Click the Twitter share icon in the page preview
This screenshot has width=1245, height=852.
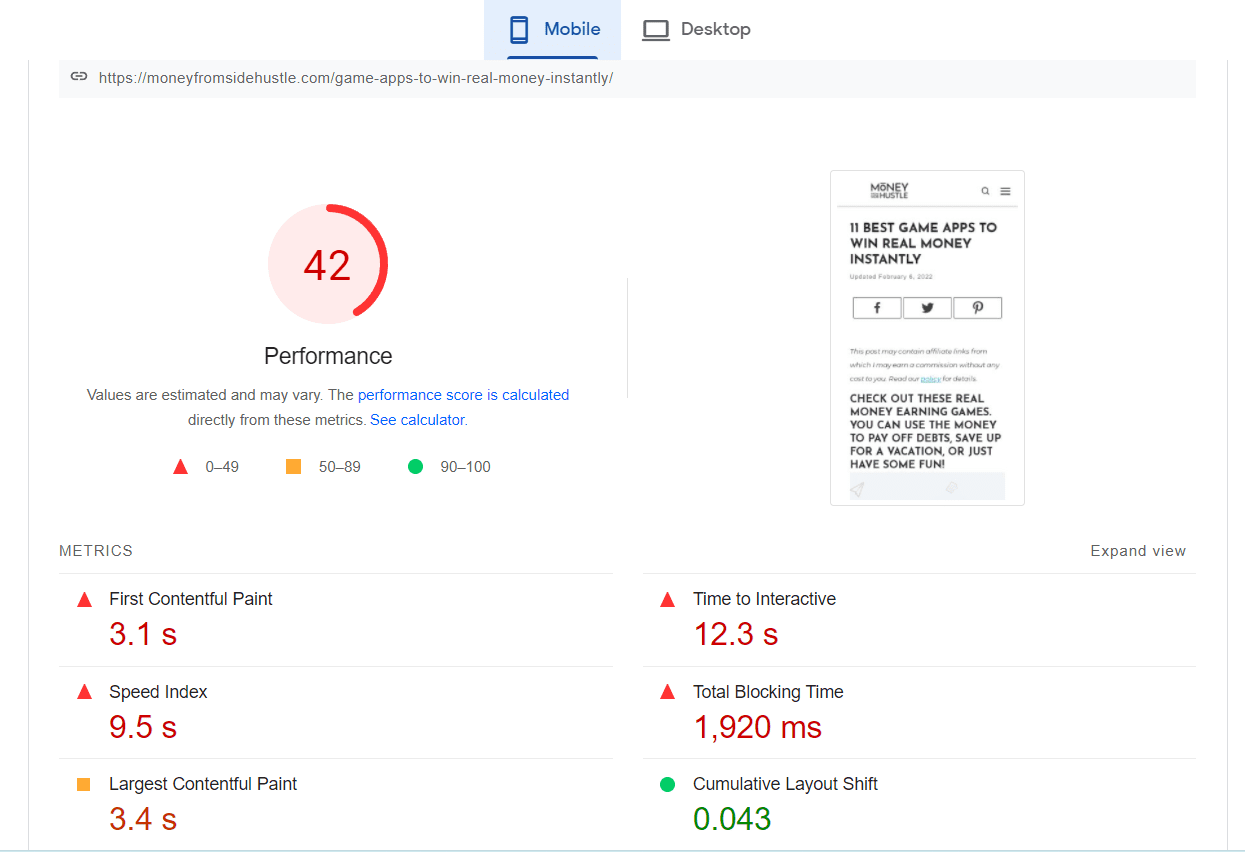927,307
